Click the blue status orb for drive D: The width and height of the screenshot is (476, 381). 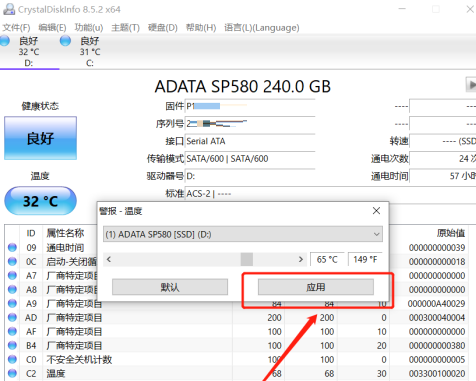tap(4, 41)
